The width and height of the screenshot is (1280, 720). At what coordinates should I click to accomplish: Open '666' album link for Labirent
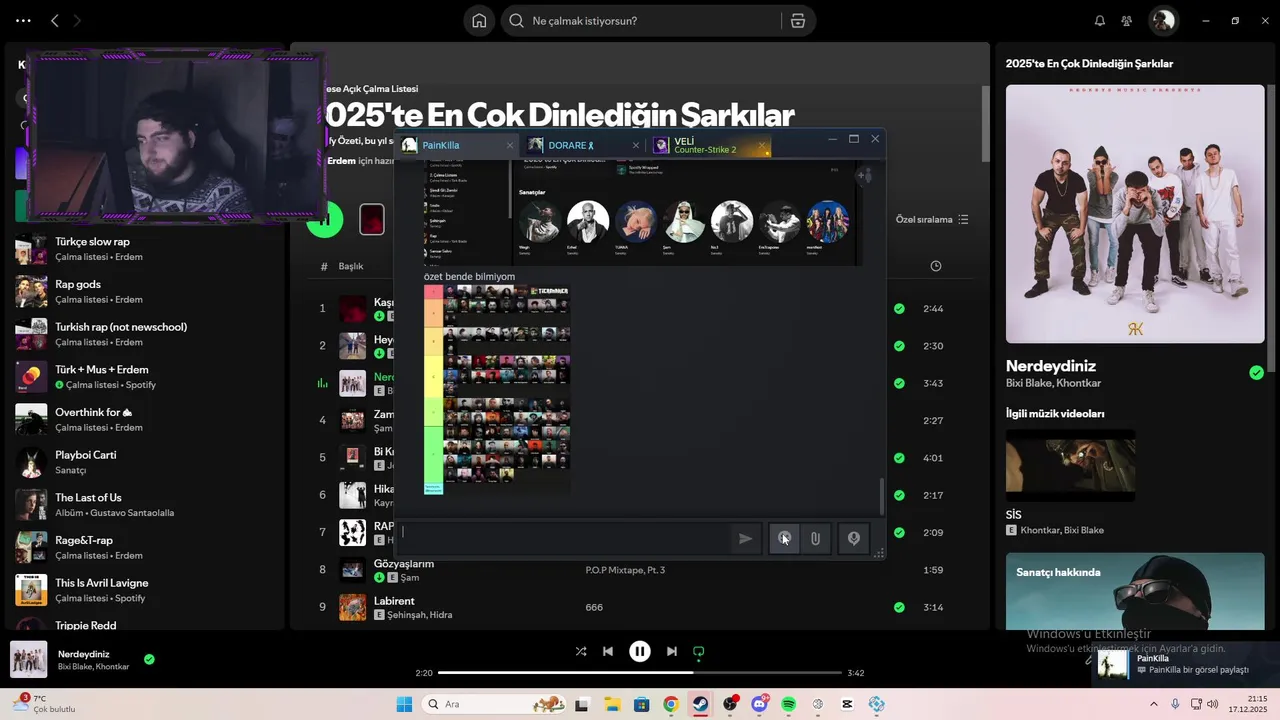pyautogui.click(x=594, y=607)
